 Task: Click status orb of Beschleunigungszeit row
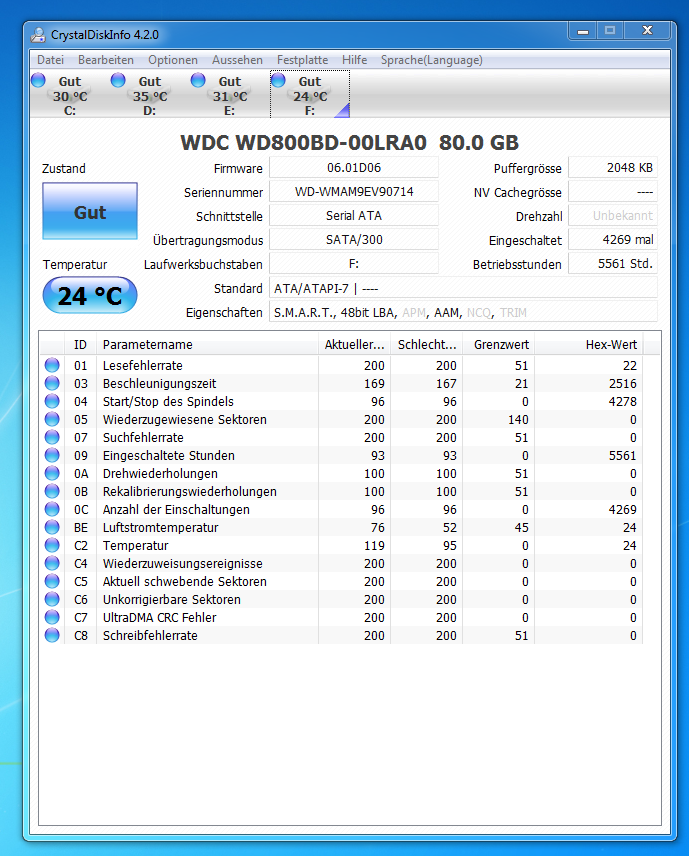coord(52,383)
